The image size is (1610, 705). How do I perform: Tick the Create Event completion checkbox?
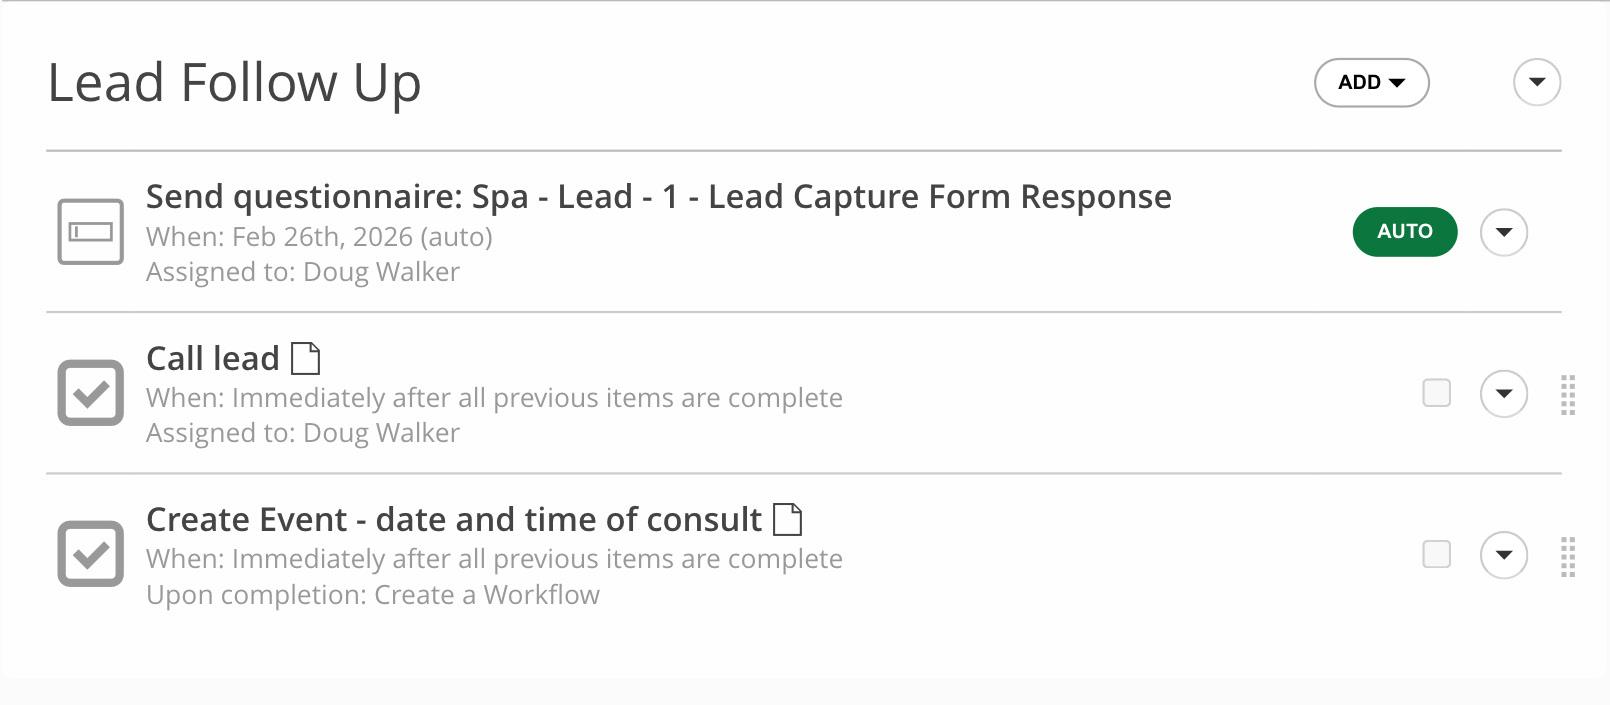(x=1436, y=554)
